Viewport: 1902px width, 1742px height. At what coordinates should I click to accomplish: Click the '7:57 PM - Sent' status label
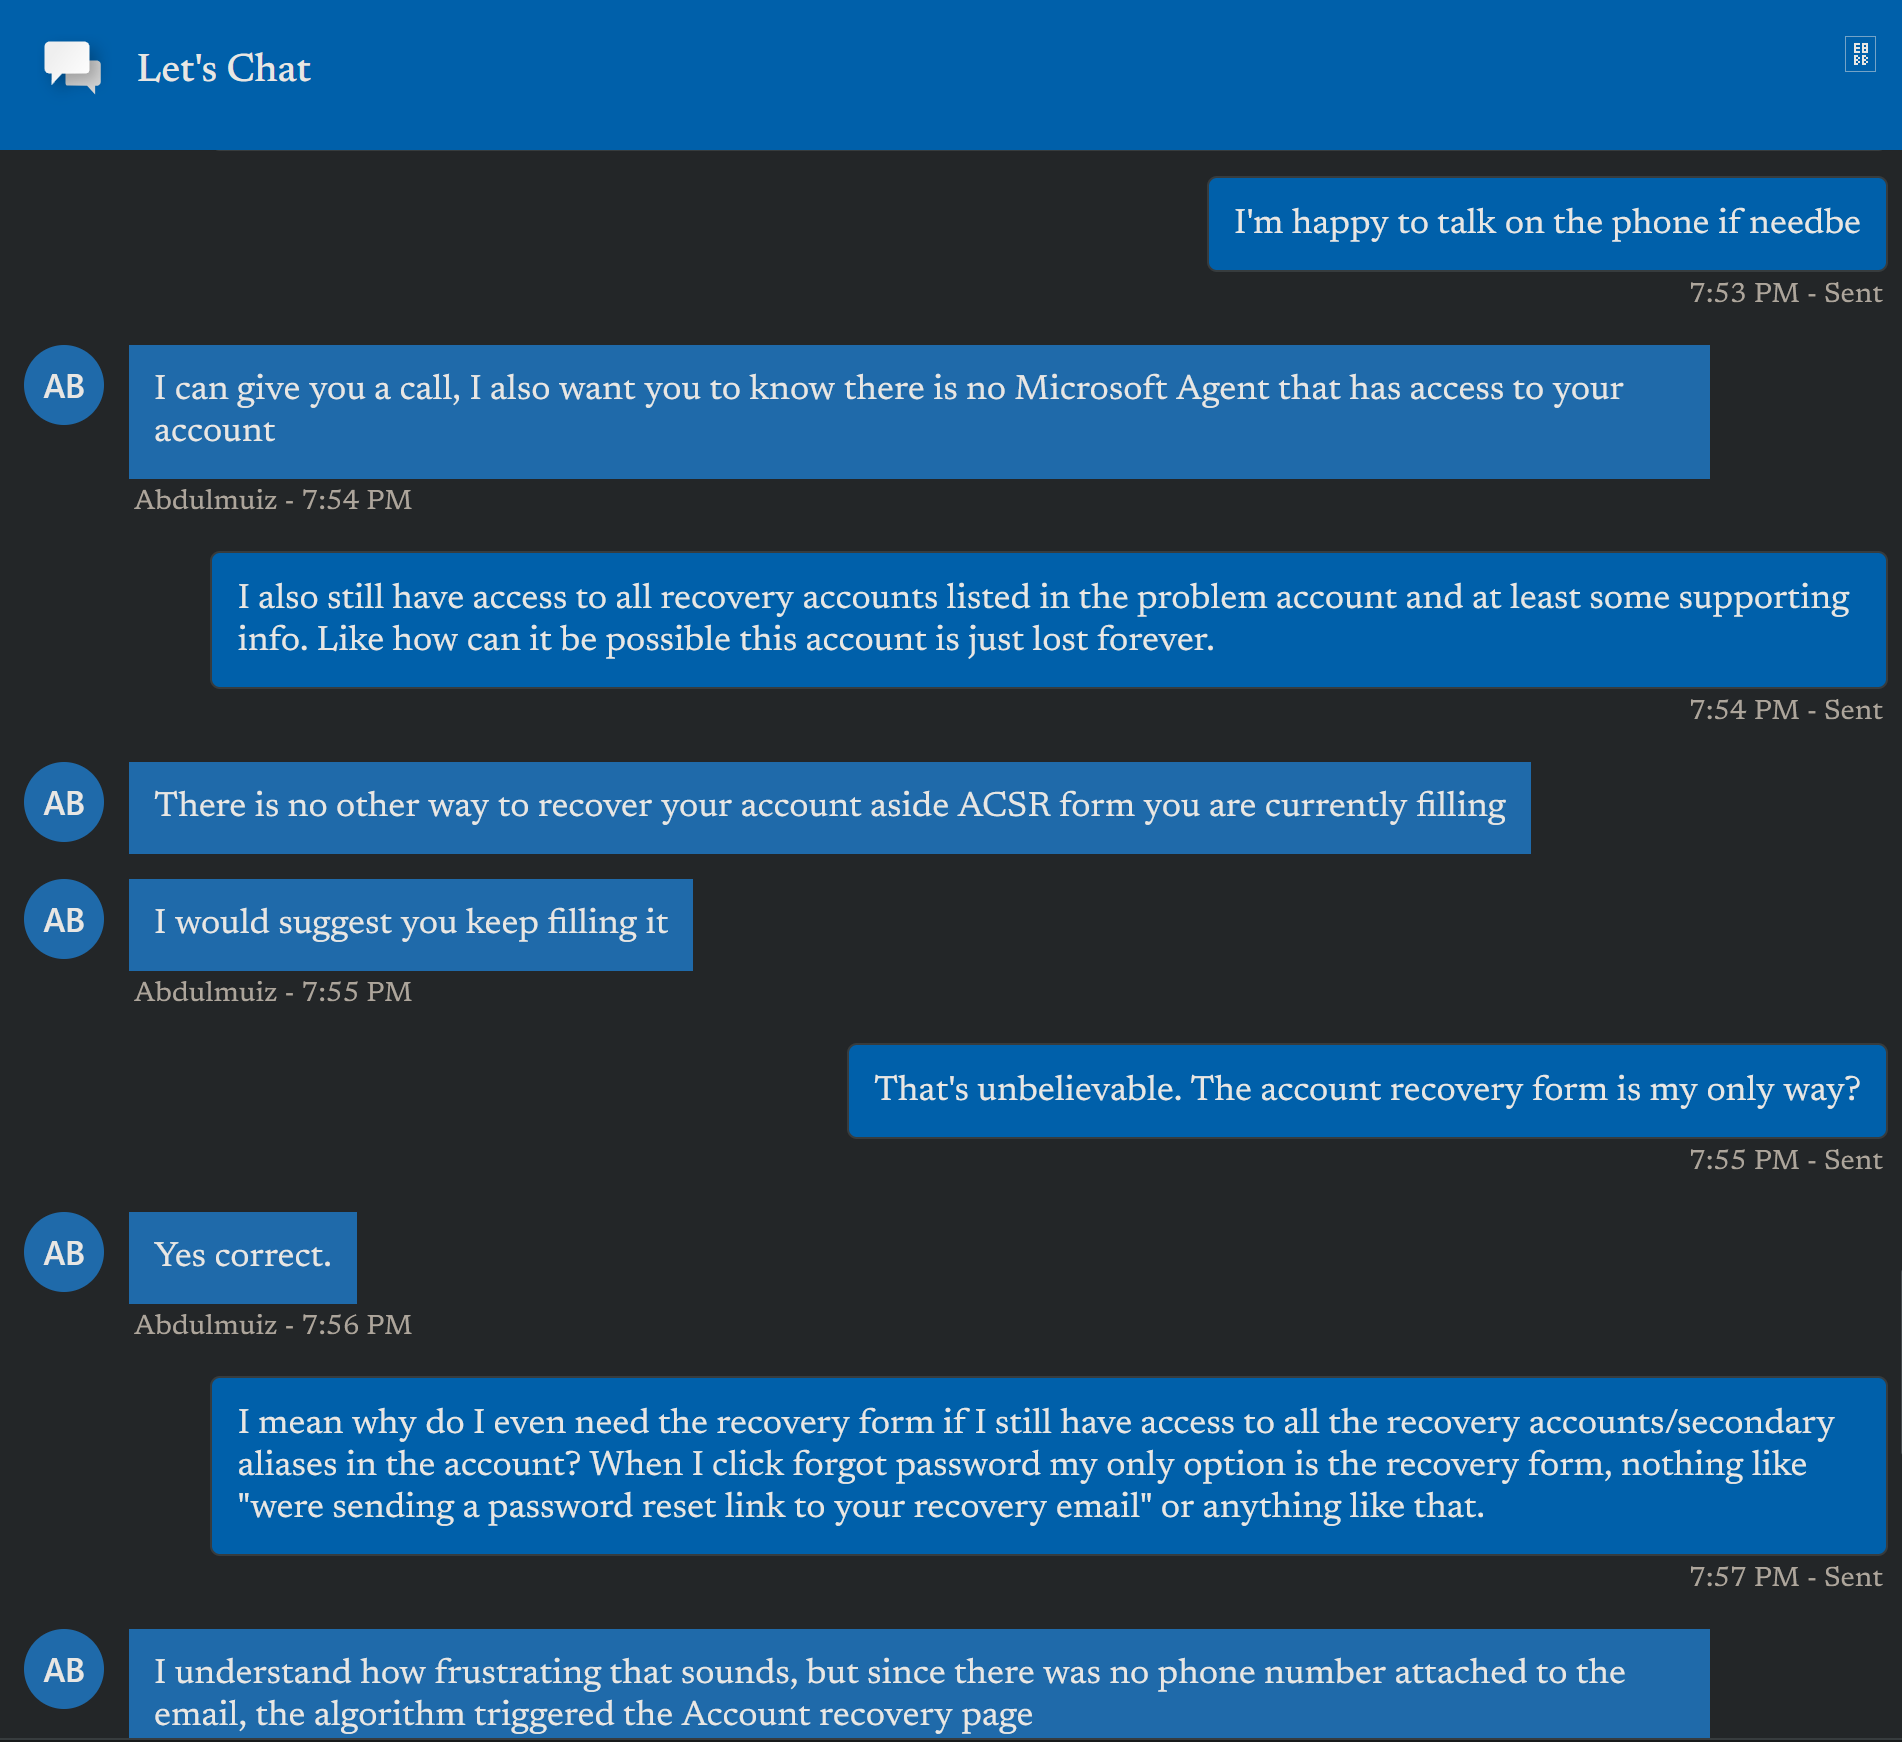point(1785,1577)
